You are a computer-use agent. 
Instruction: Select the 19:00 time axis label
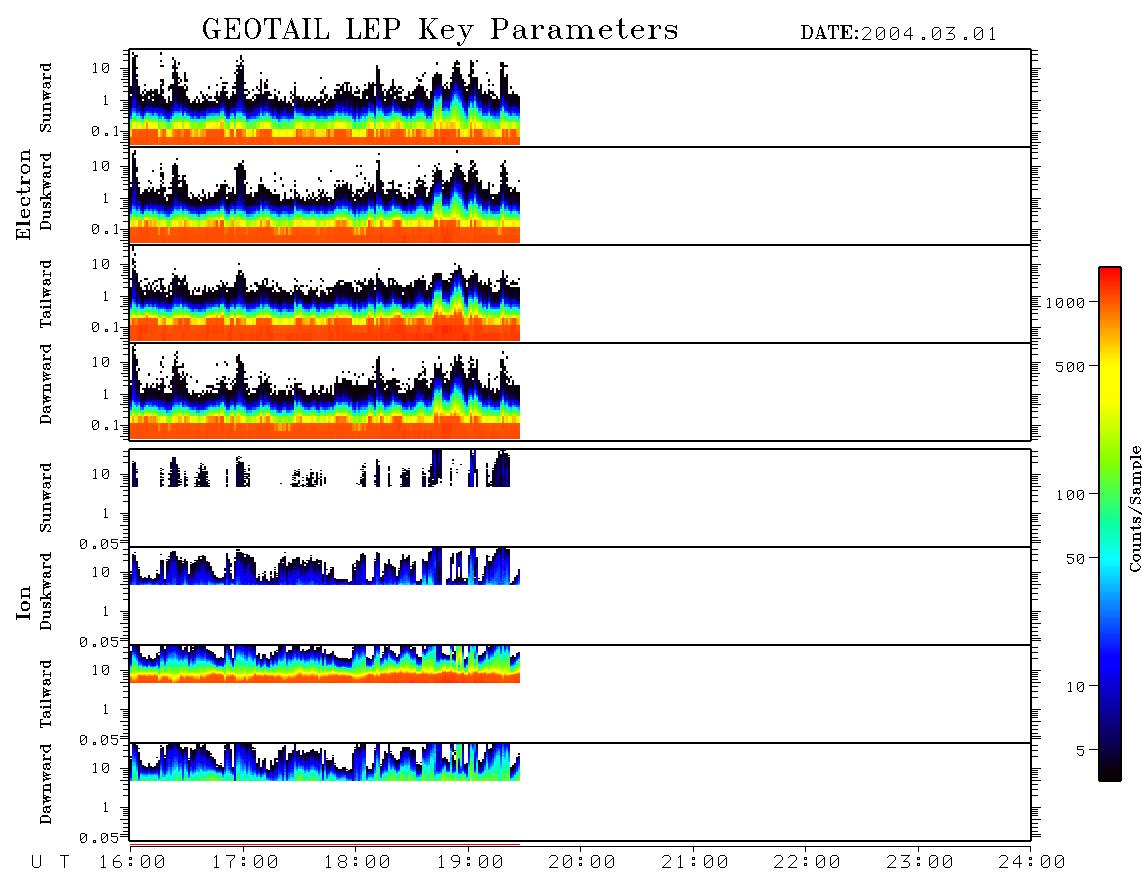click(470, 863)
